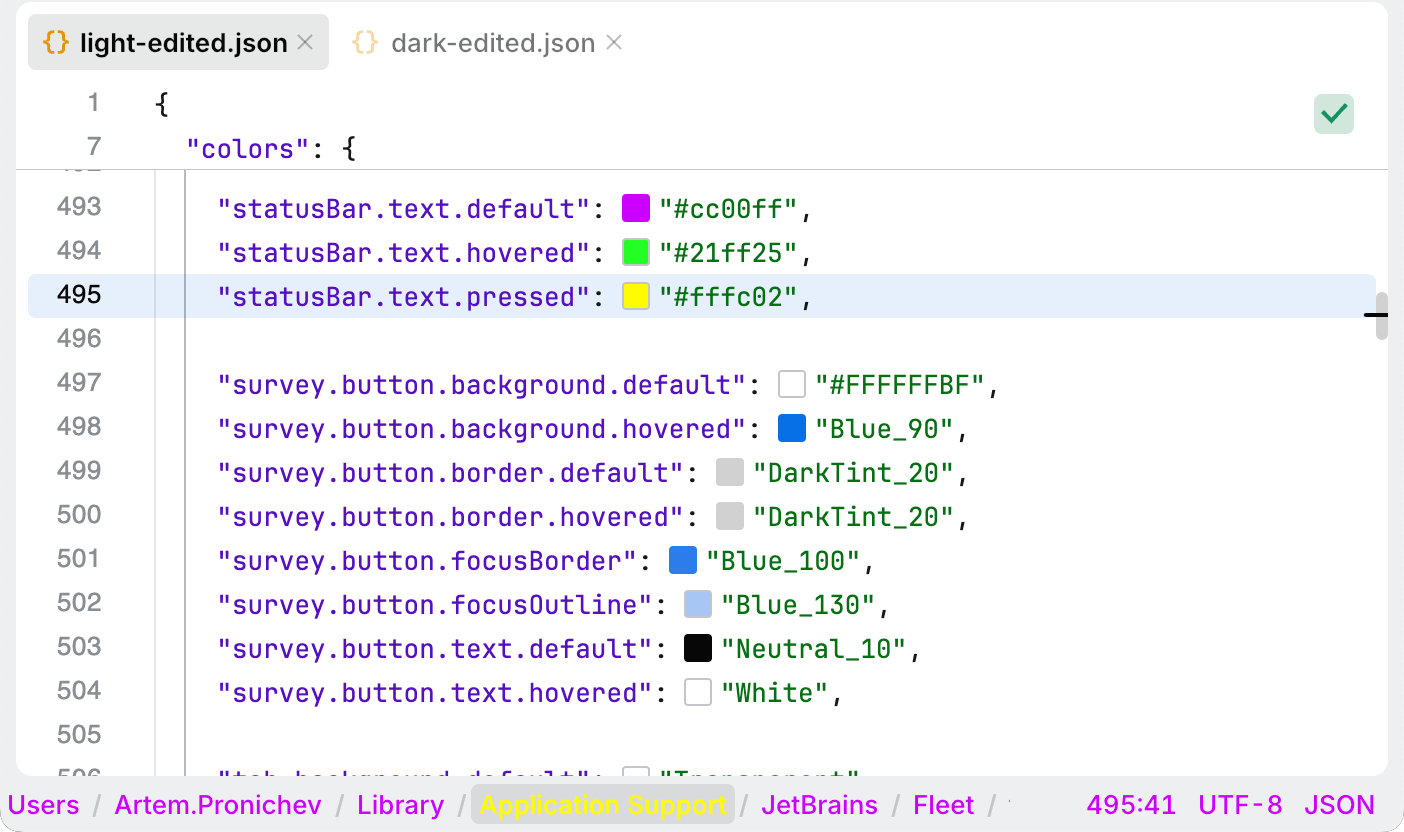The image size is (1404, 832).
Task: Click the dark-edited.json file type icon
Action: (366, 43)
